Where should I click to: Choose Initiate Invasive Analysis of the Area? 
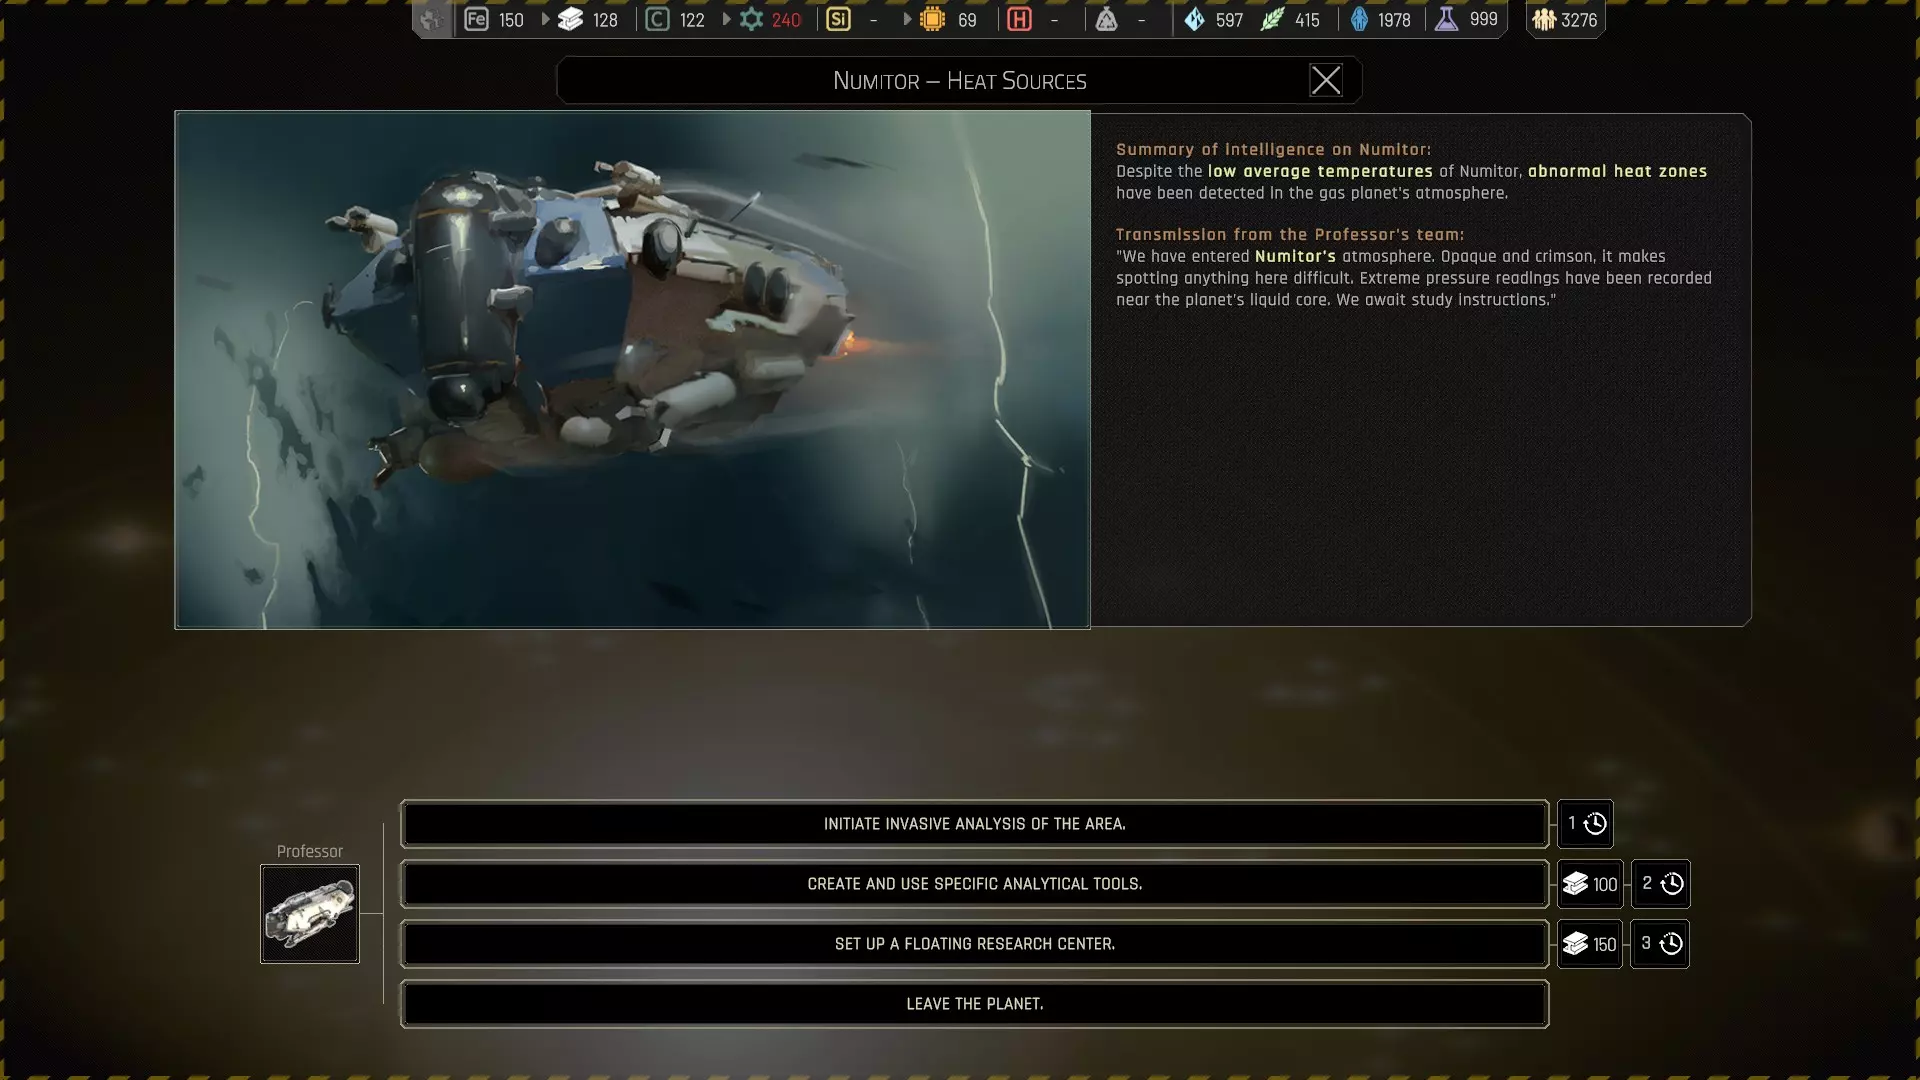tap(974, 824)
